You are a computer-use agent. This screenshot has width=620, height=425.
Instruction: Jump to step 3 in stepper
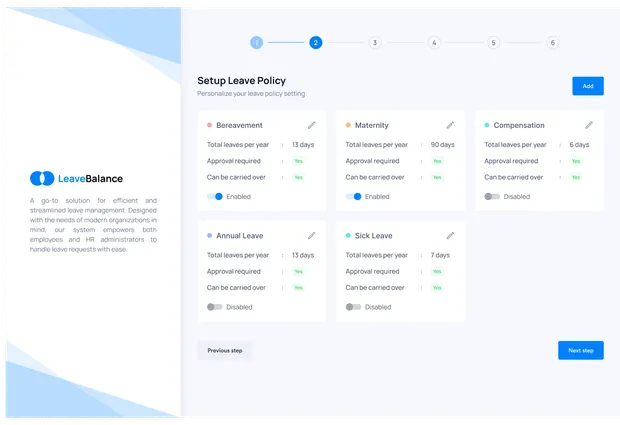point(375,43)
